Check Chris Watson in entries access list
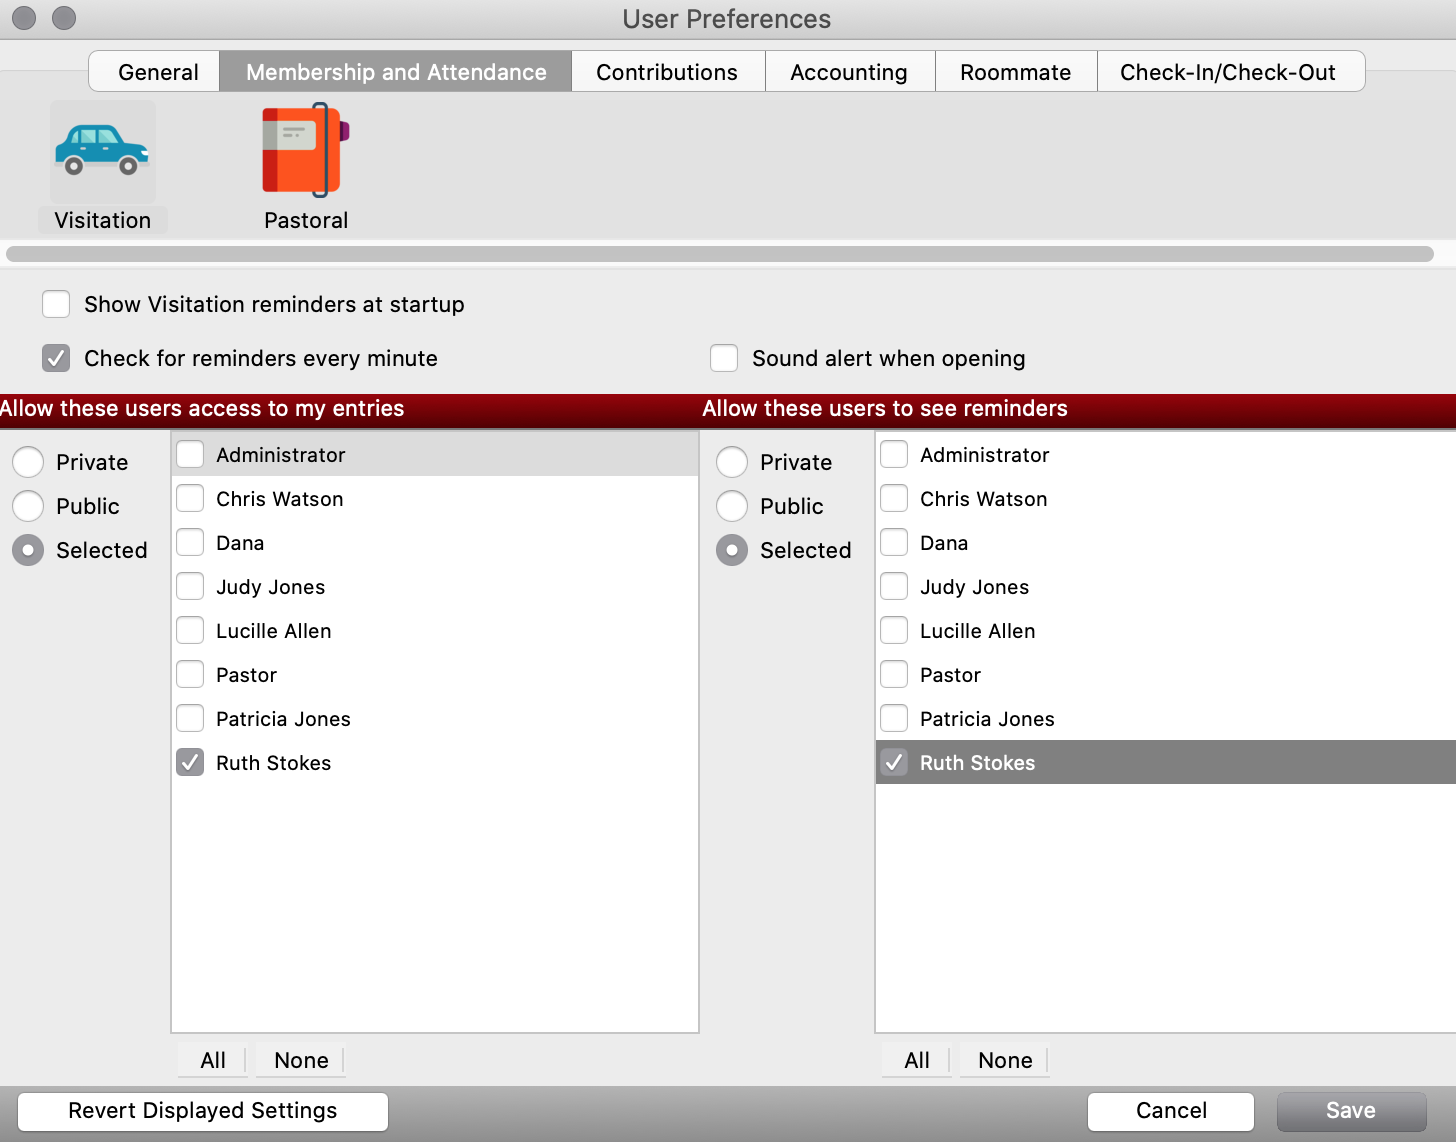The image size is (1456, 1142). point(190,499)
